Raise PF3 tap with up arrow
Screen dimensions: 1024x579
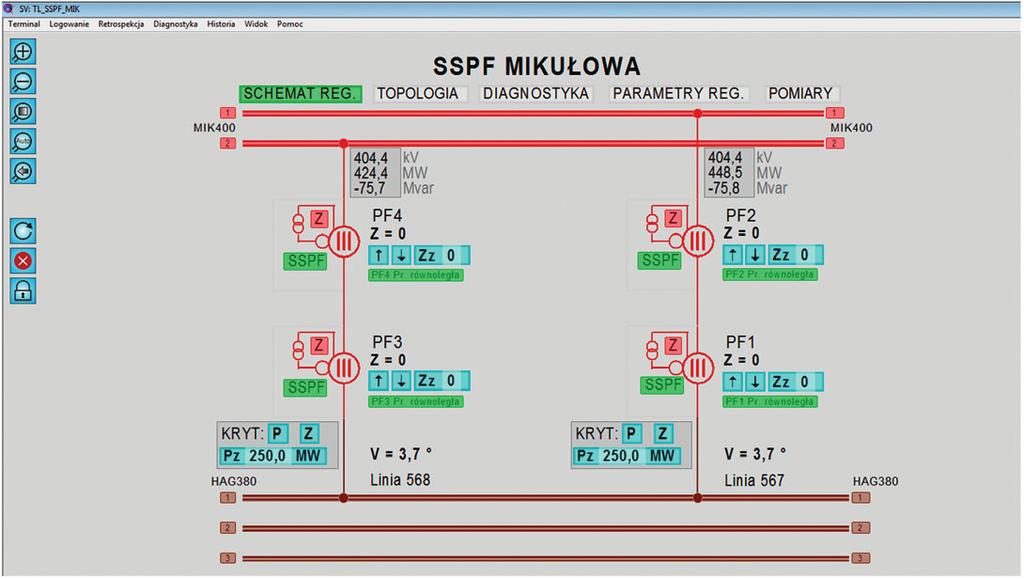379,381
